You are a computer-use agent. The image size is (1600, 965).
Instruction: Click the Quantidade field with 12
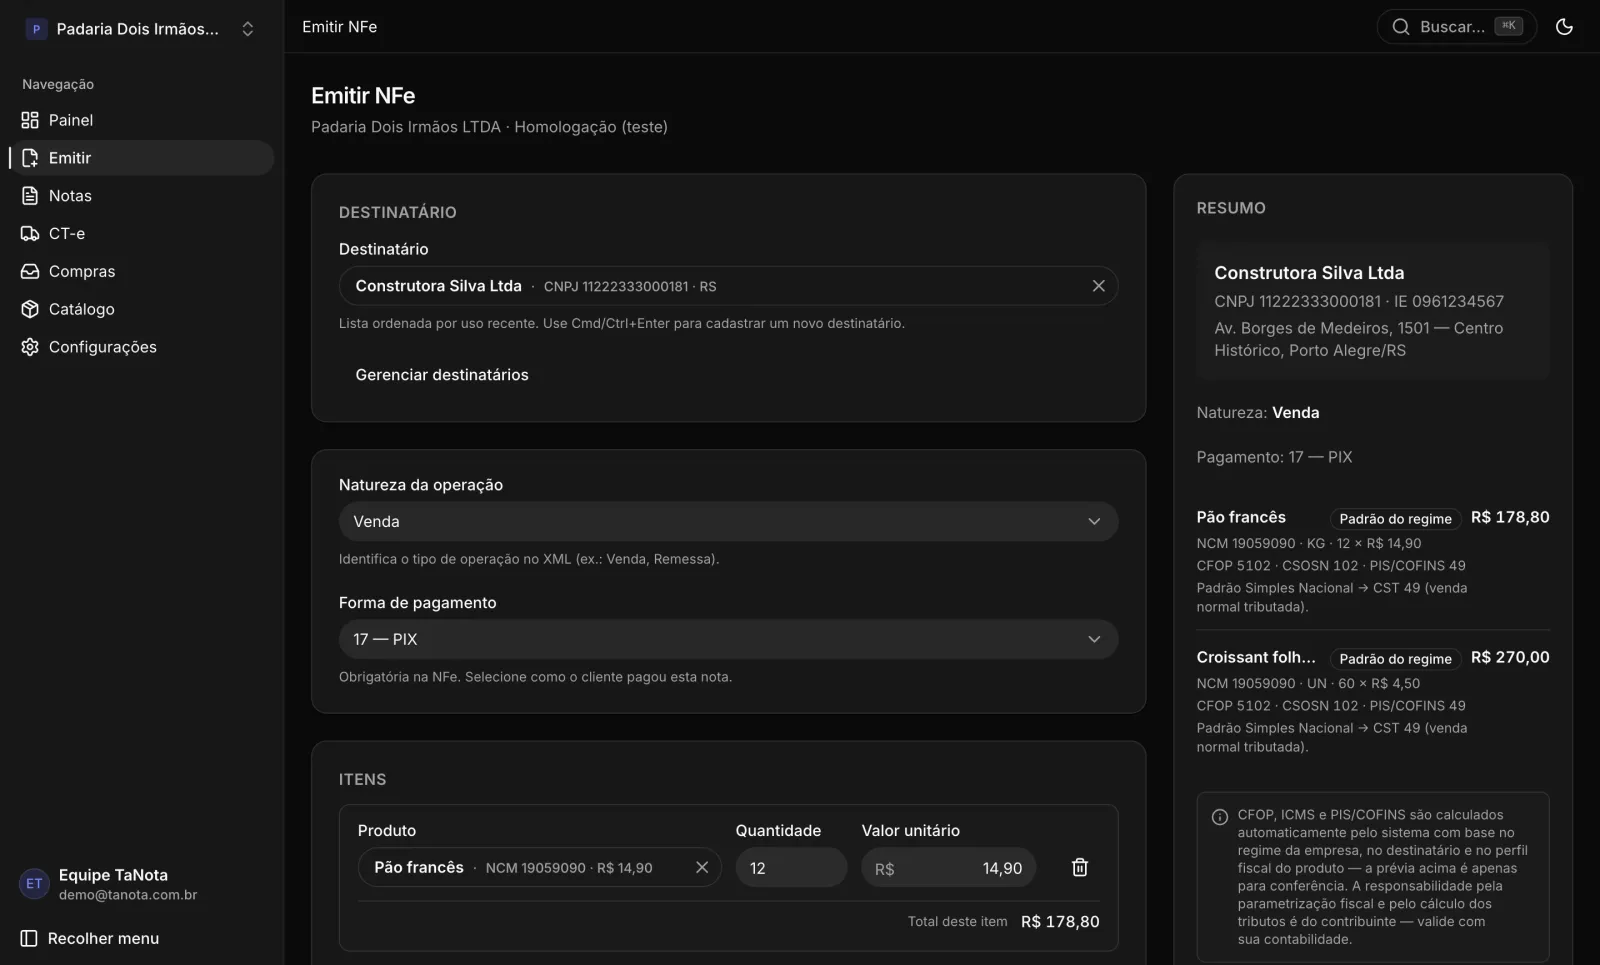pos(791,868)
